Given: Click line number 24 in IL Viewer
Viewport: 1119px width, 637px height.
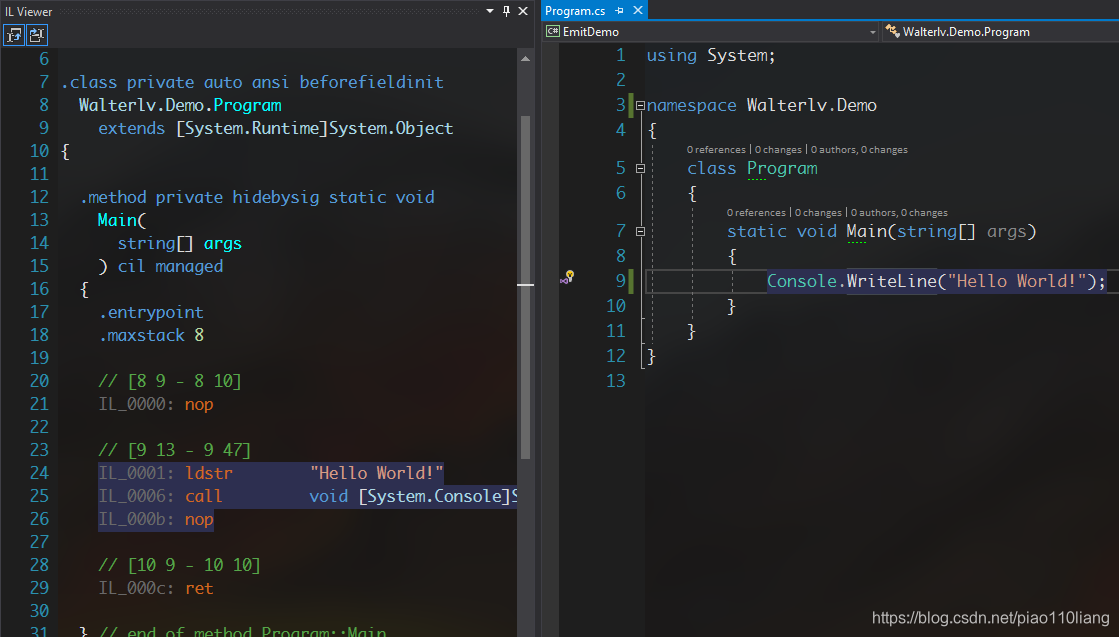Looking at the screenshot, I should pos(39,474).
